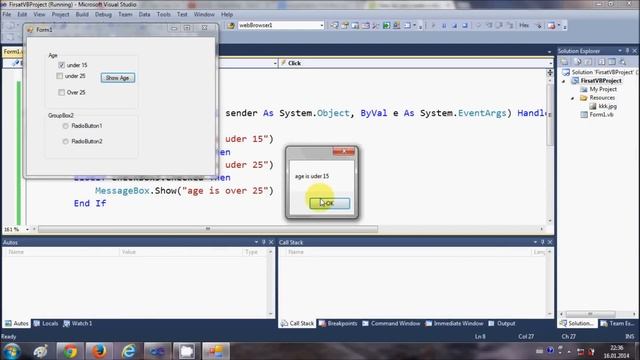640x360 pixels.
Task: Pin the Solution Explorer panel
Action: tap(627, 51)
